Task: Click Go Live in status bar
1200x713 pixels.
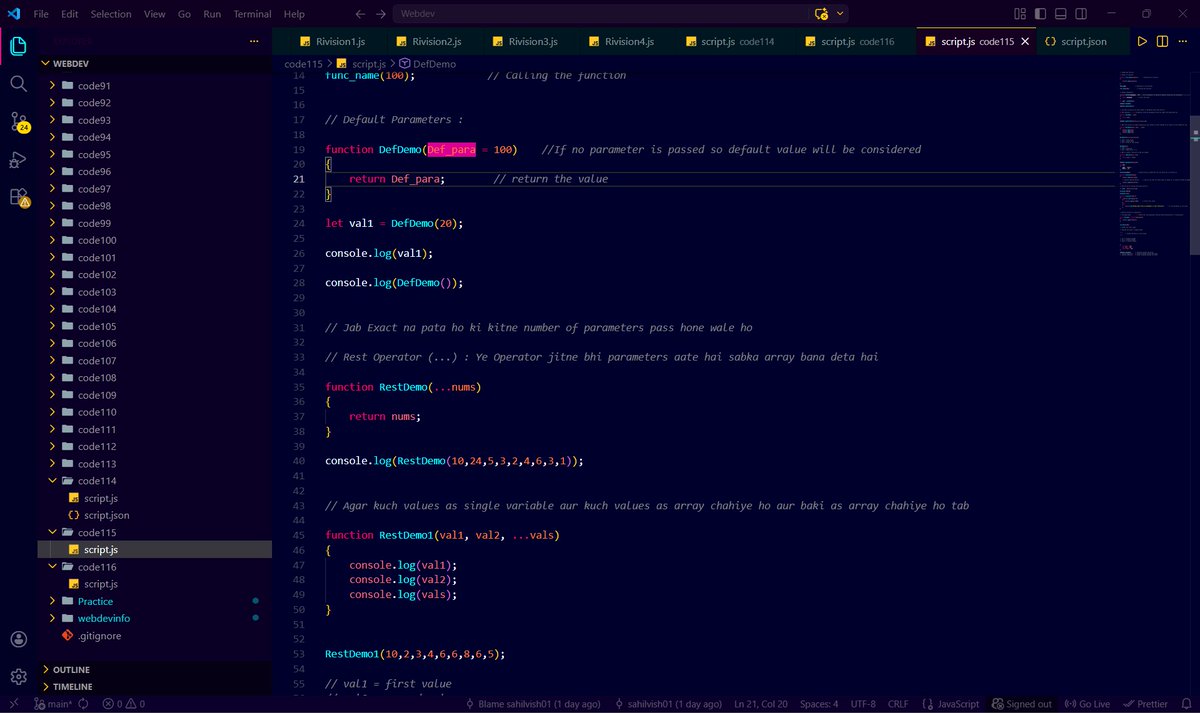Action: coord(1087,704)
